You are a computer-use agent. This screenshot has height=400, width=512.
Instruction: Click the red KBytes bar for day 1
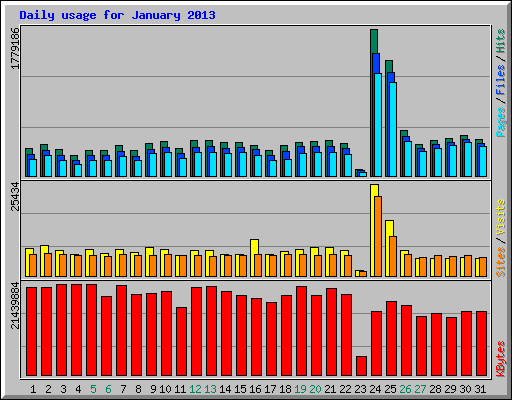coord(31,332)
